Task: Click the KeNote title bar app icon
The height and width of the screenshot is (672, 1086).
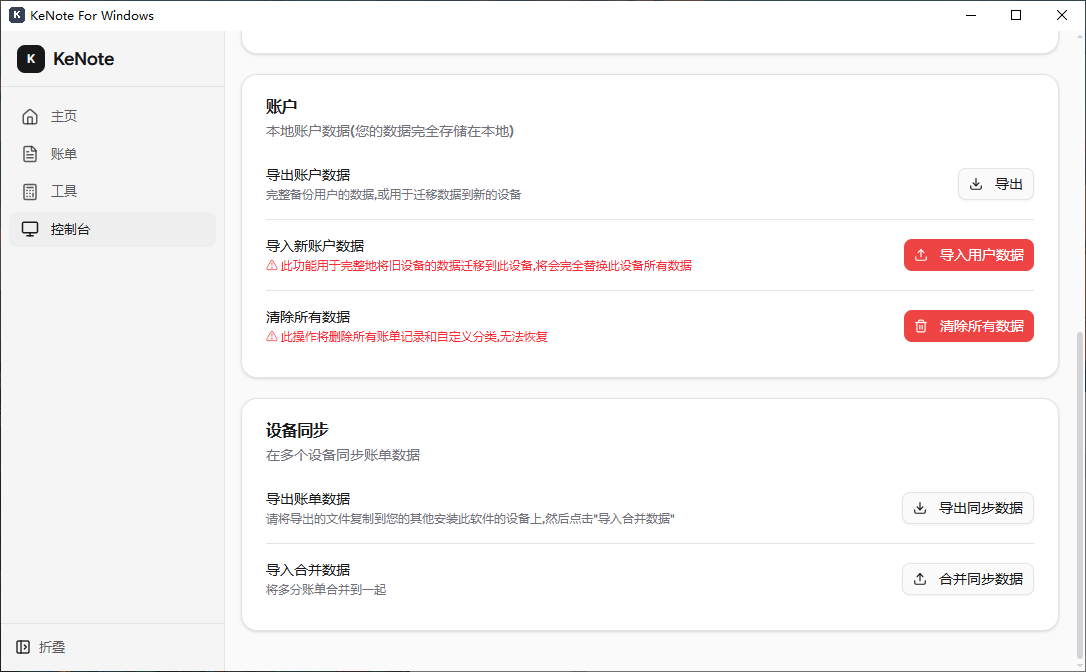Action: coord(17,15)
